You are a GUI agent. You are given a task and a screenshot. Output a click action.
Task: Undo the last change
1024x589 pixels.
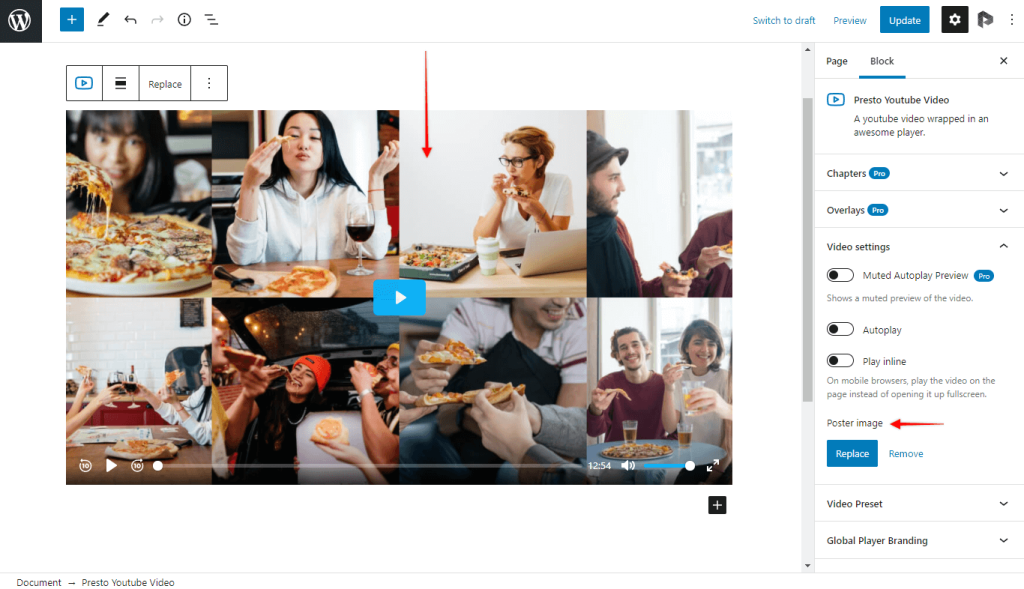tap(130, 20)
